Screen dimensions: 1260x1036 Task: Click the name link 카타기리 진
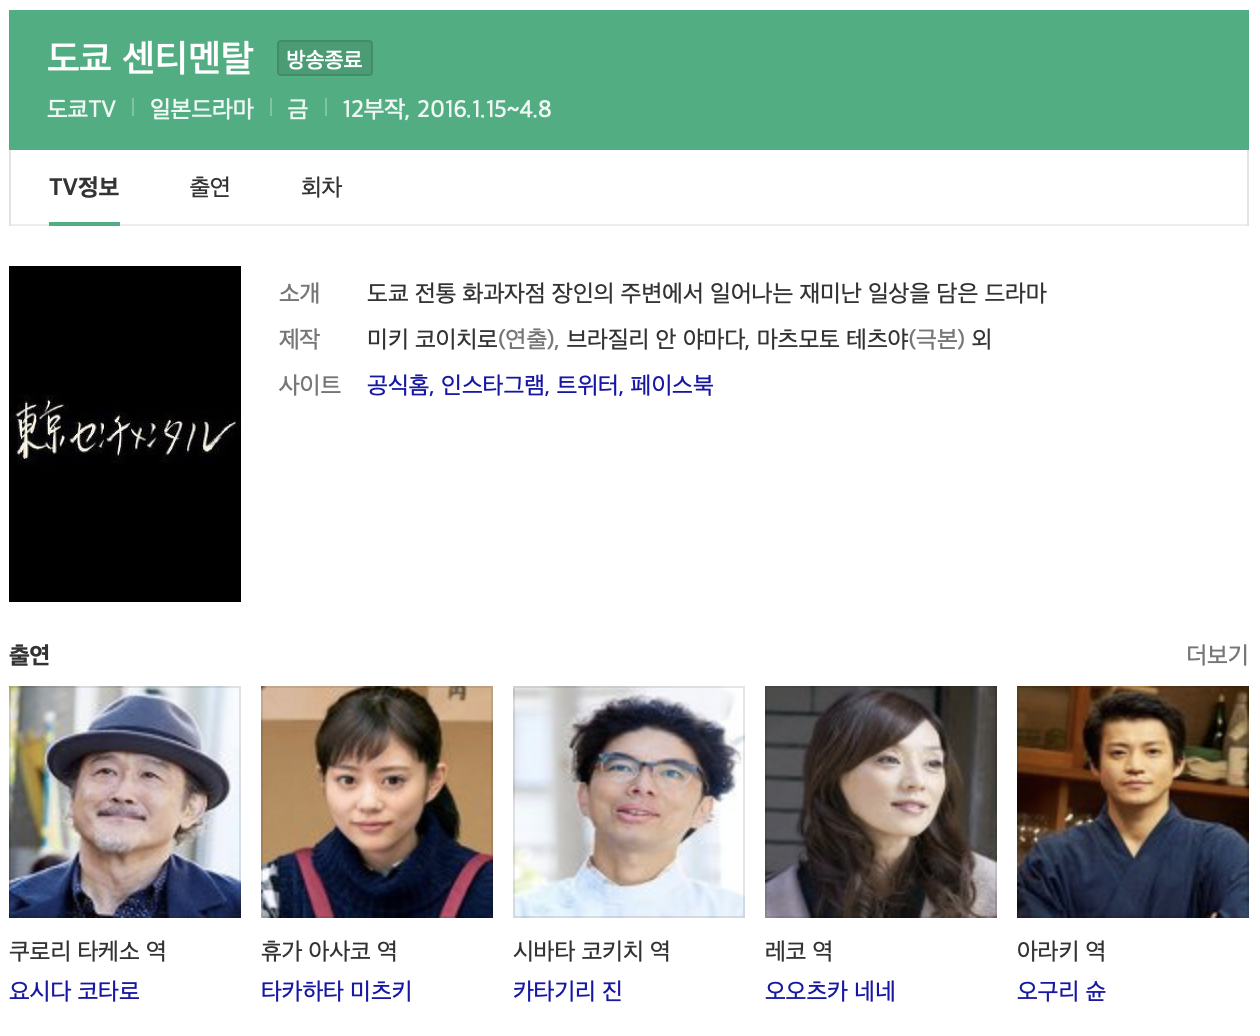(568, 991)
